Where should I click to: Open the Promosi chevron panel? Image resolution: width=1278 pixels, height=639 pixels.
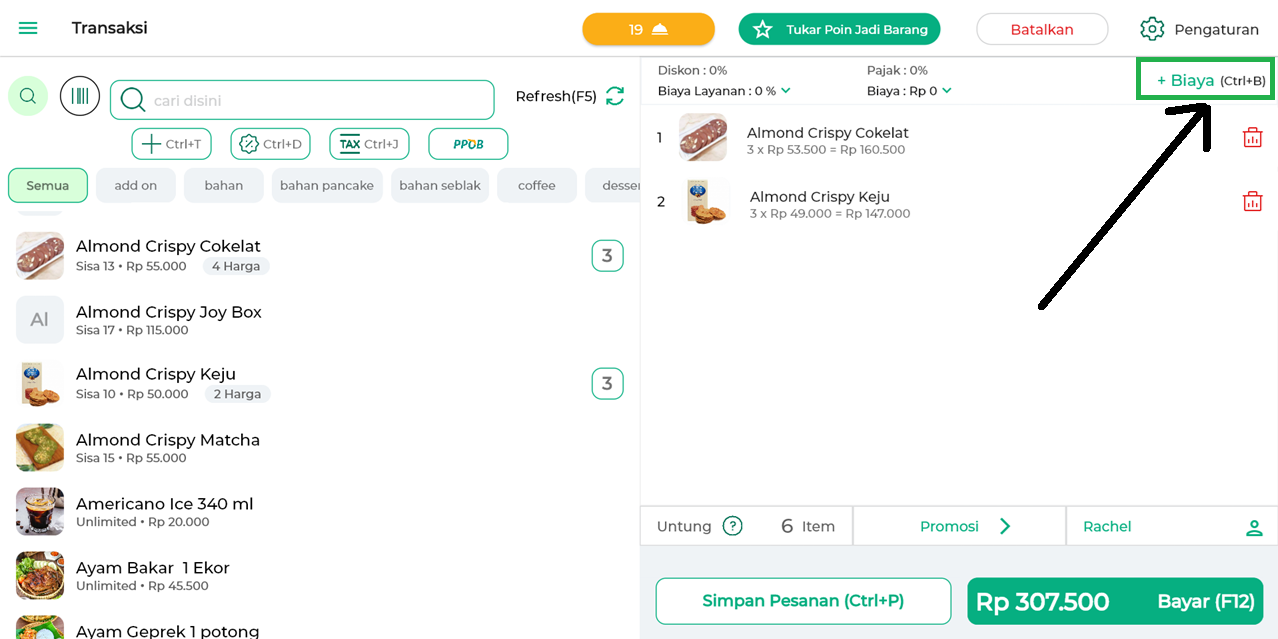point(1005,526)
